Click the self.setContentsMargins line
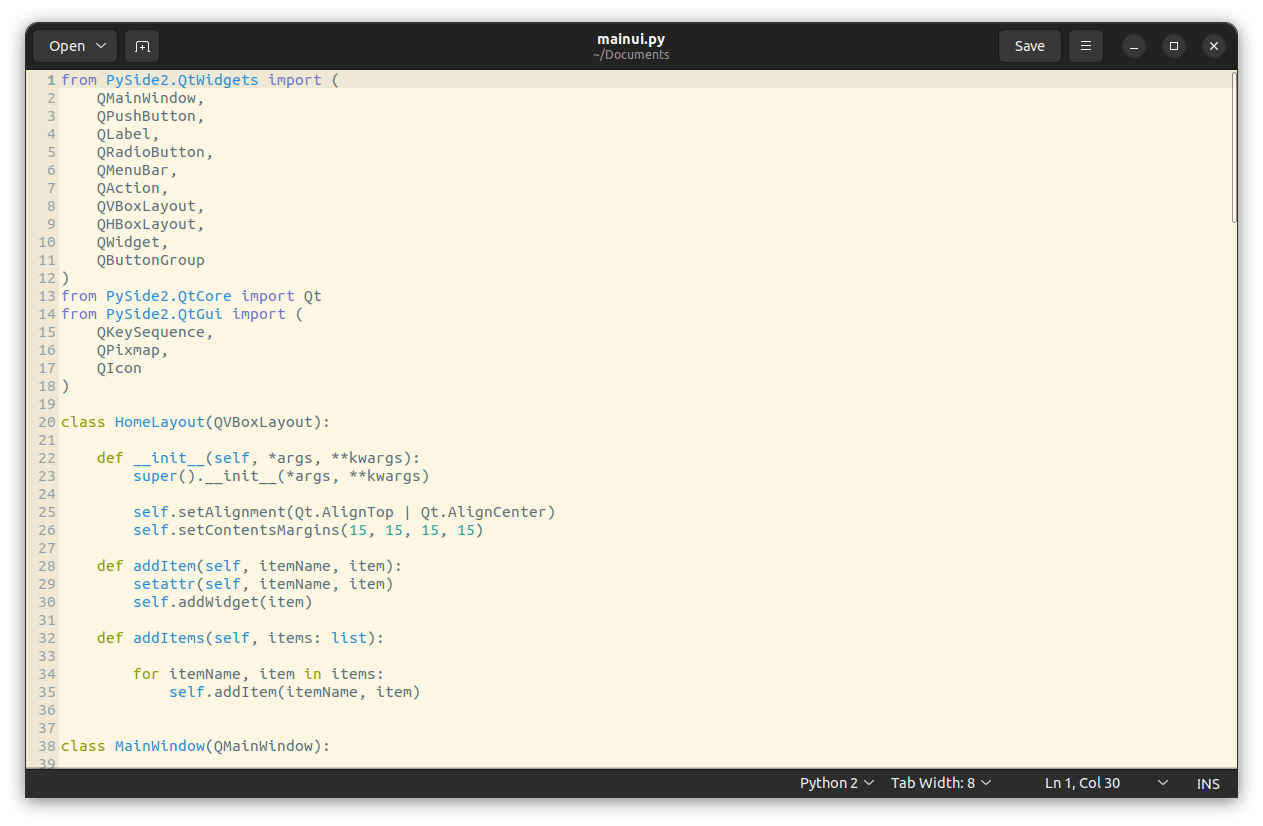Screen dimensions: 1263x826 click(x=308, y=530)
